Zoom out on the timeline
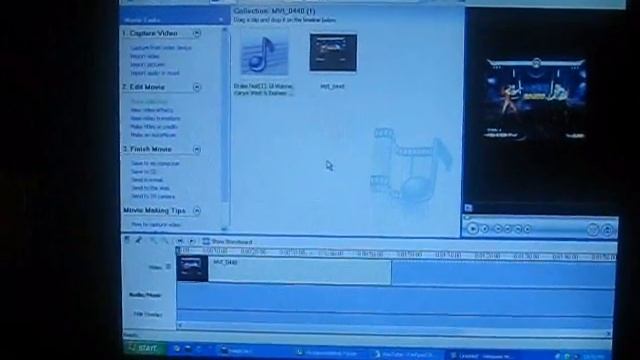 (164, 241)
